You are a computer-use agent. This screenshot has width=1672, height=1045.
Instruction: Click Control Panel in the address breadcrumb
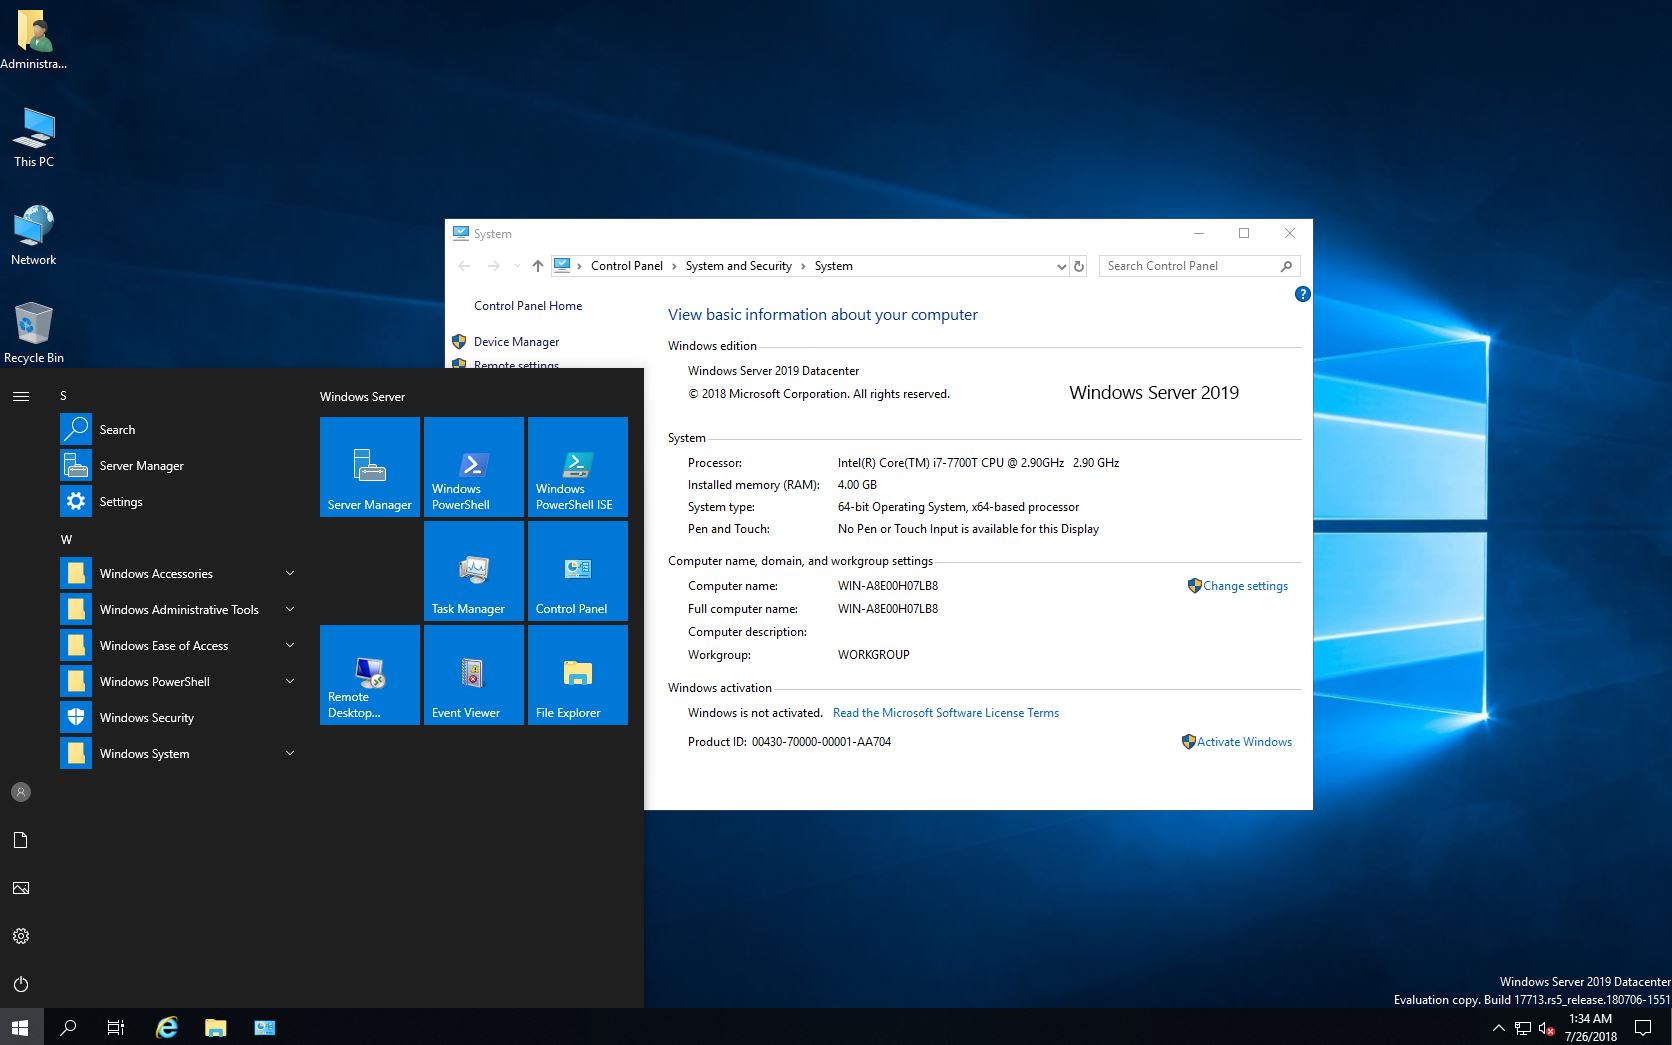pyautogui.click(x=627, y=266)
